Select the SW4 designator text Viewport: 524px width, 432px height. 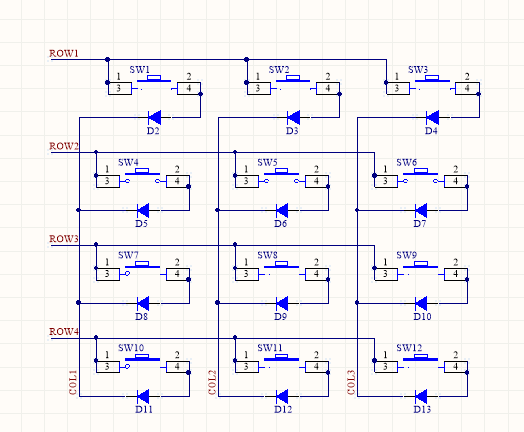pos(128,162)
